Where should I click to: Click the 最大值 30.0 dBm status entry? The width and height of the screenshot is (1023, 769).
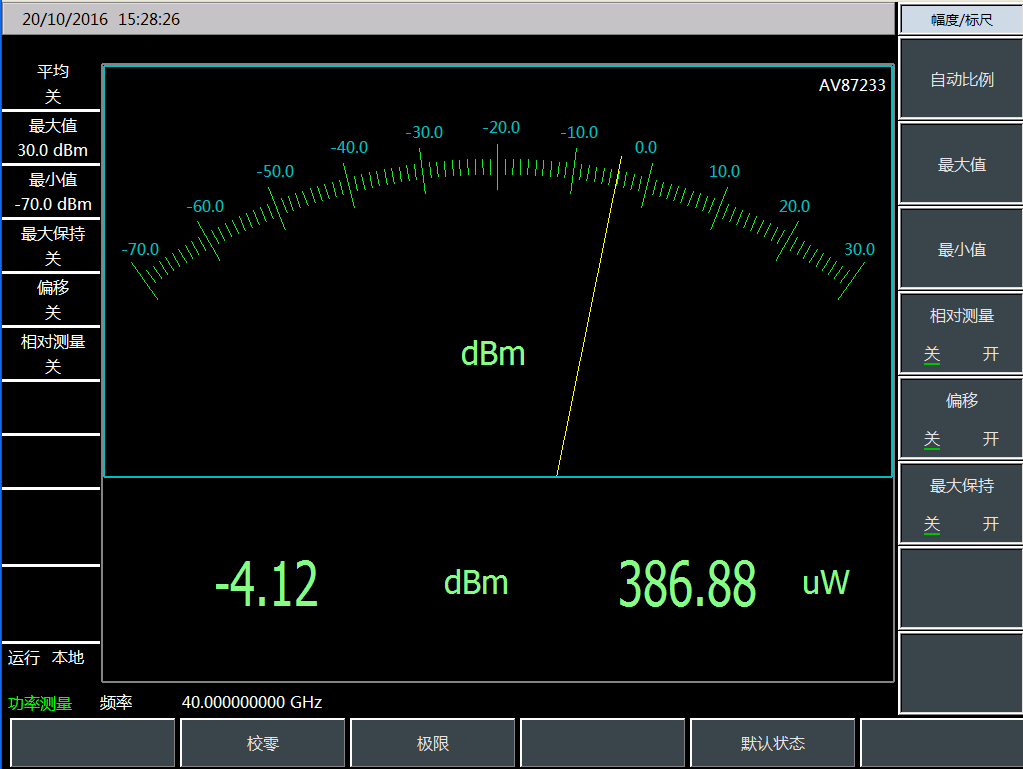pos(52,138)
